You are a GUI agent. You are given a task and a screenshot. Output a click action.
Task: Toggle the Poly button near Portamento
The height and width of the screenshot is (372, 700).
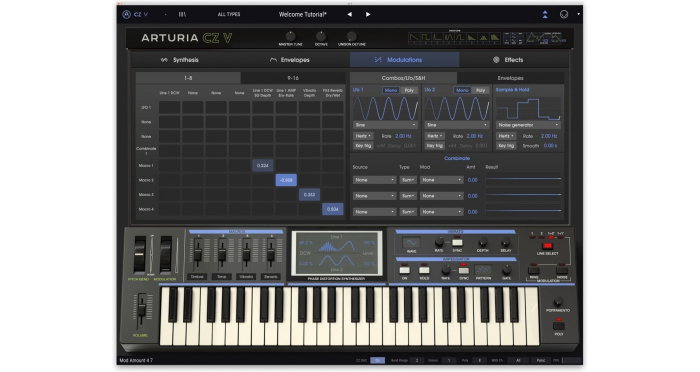pyautogui.click(x=559, y=326)
